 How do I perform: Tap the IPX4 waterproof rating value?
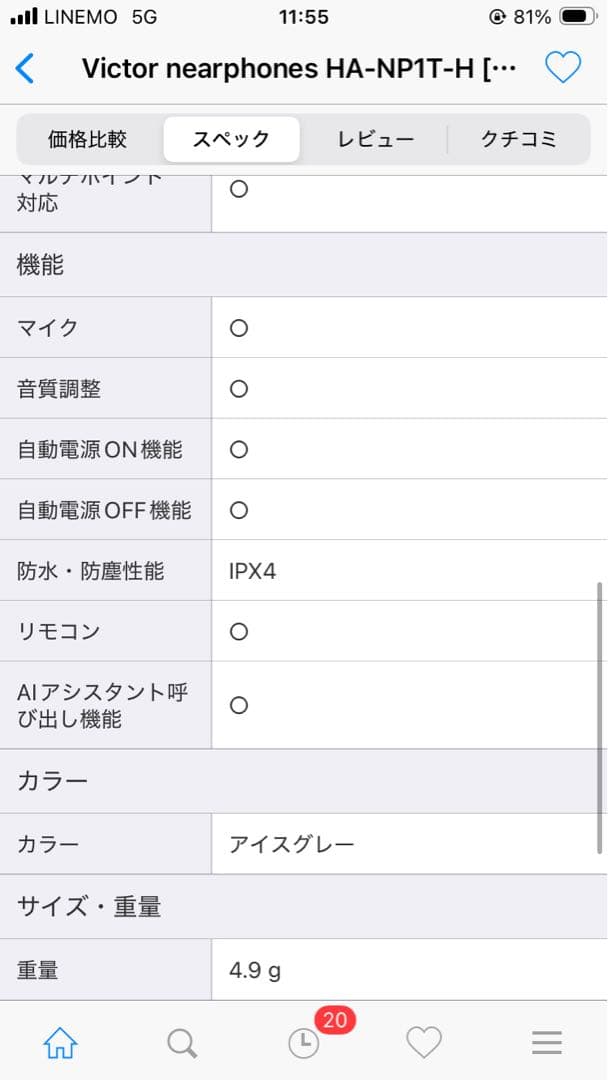coord(253,570)
